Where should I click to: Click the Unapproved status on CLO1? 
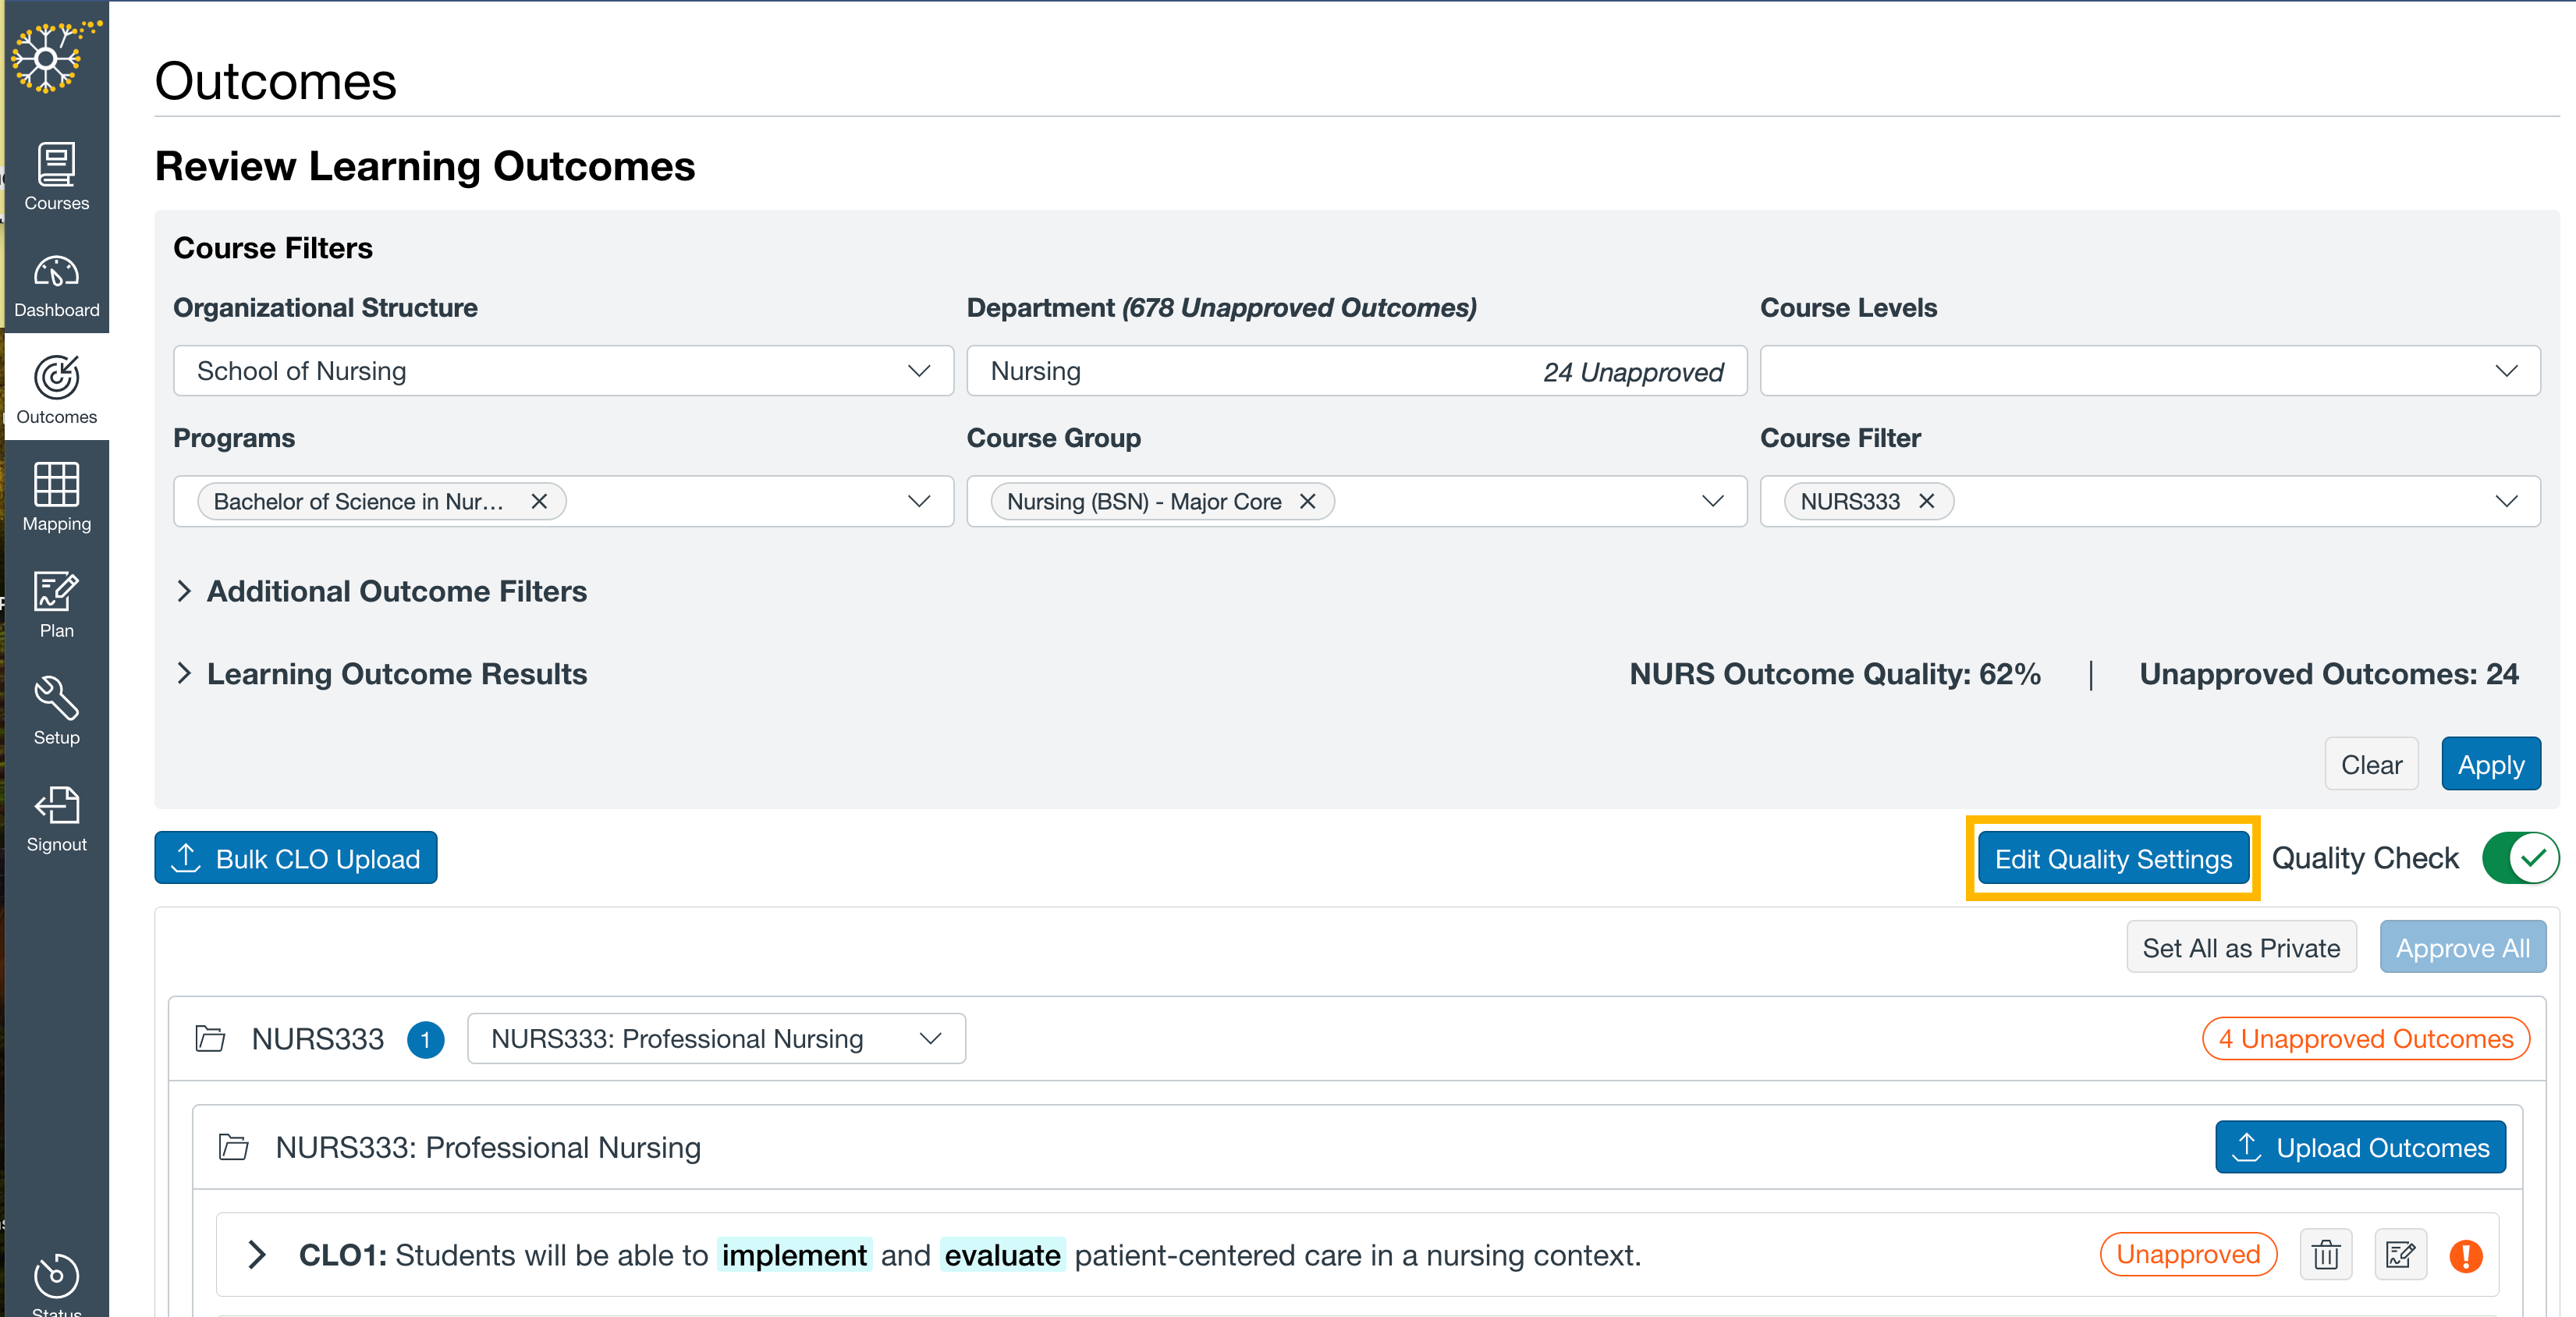click(x=2188, y=1254)
